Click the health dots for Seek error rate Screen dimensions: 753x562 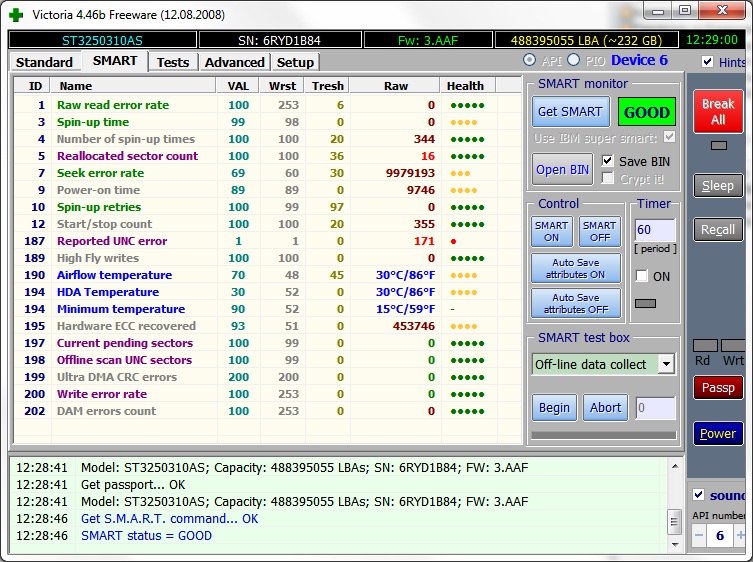click(460, 173)
